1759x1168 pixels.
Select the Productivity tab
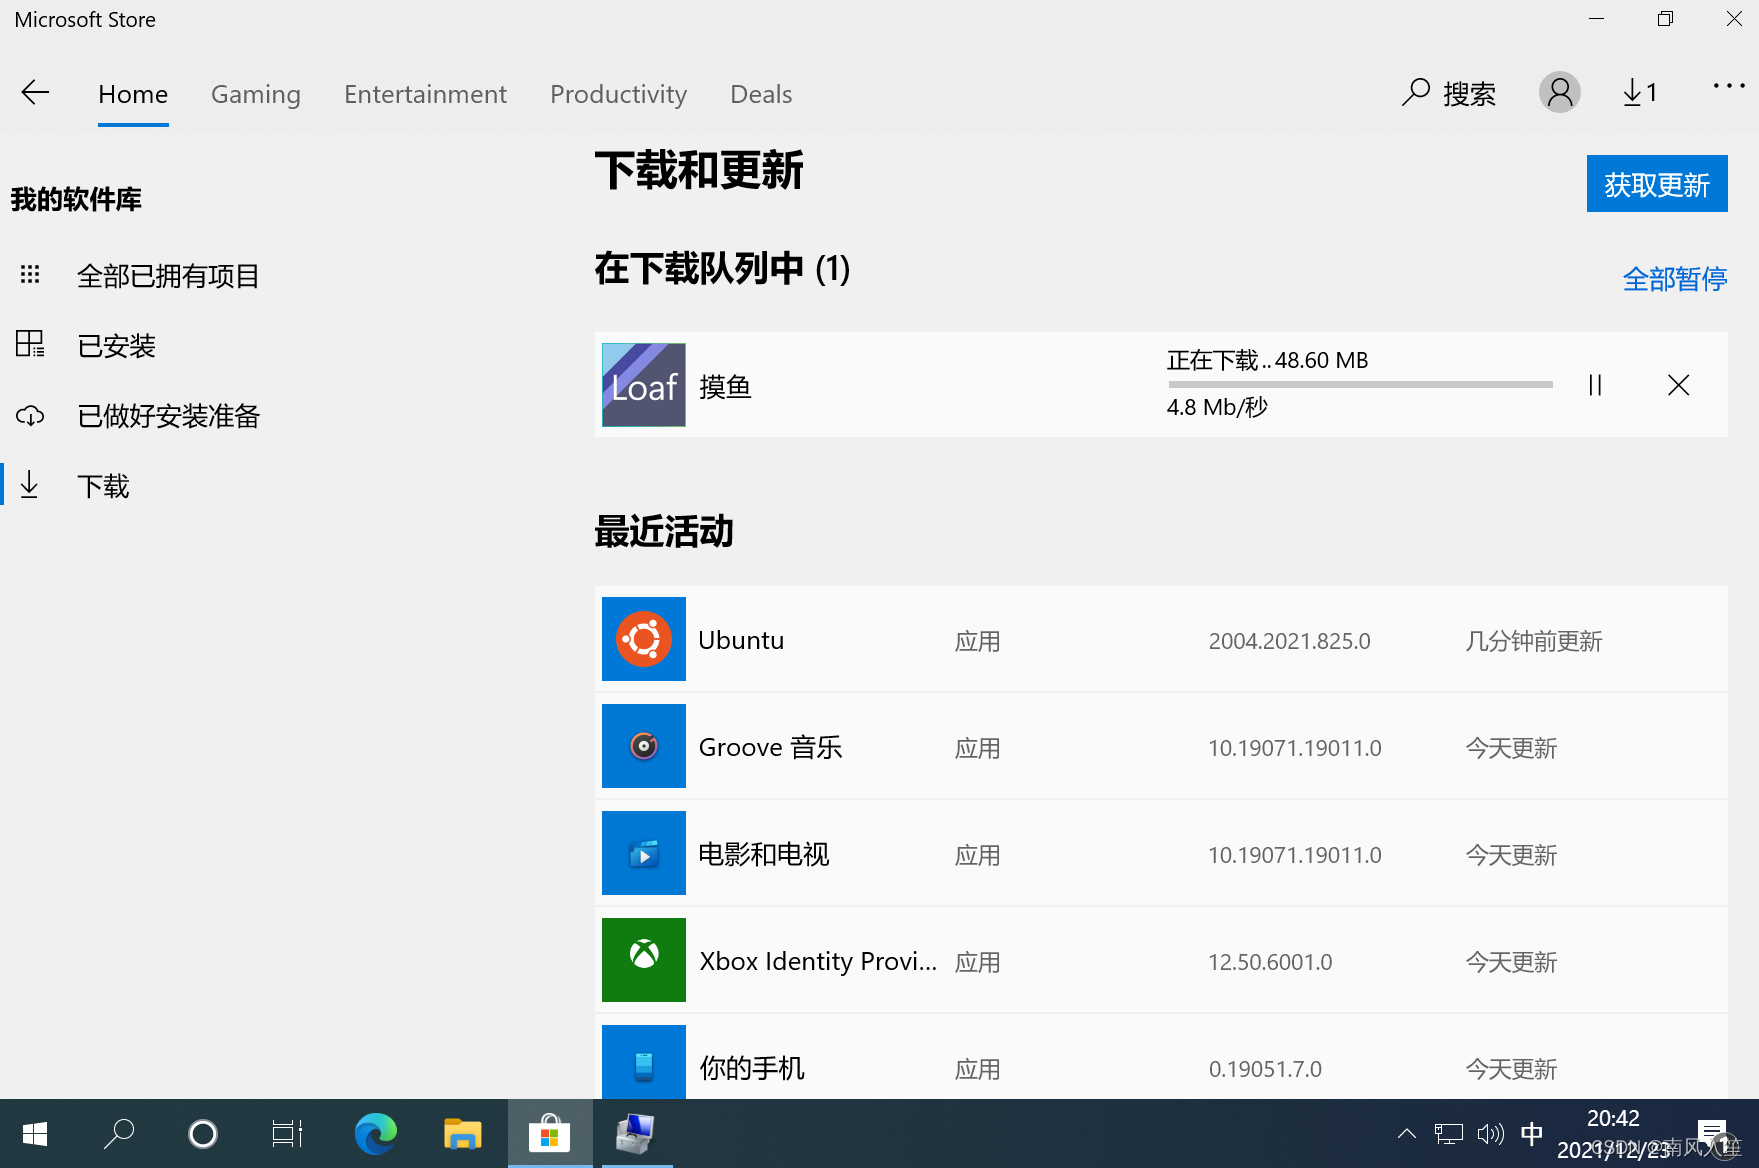tap(618, 94)
